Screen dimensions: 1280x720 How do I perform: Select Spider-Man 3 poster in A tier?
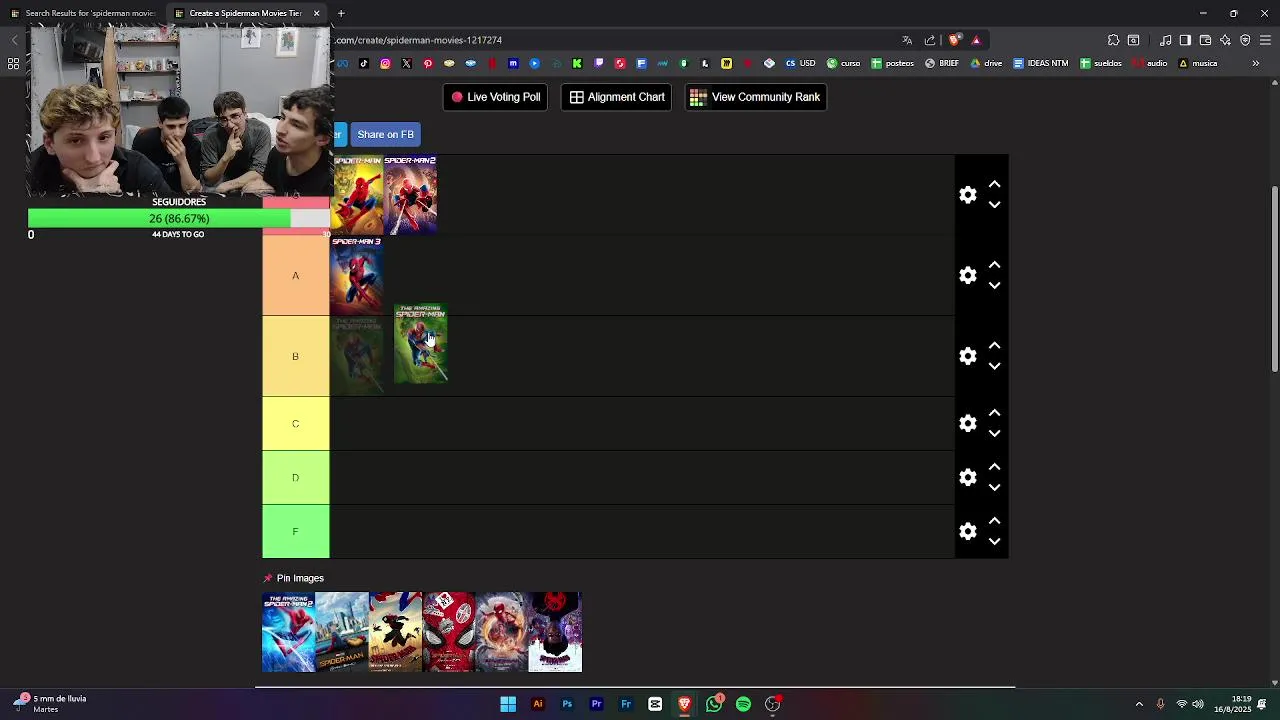(x=357, y=275)
